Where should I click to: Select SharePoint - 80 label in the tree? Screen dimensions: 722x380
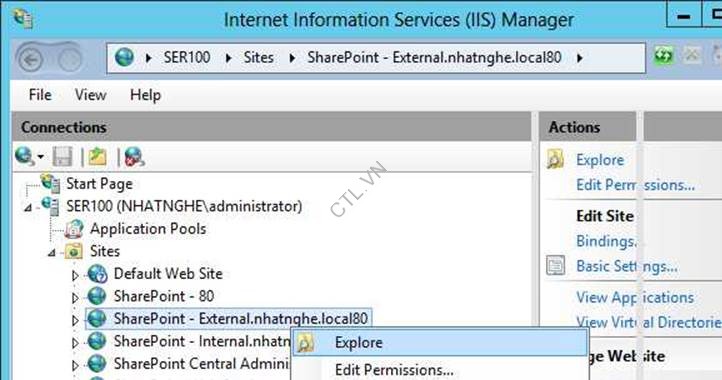tap(164, 296)
